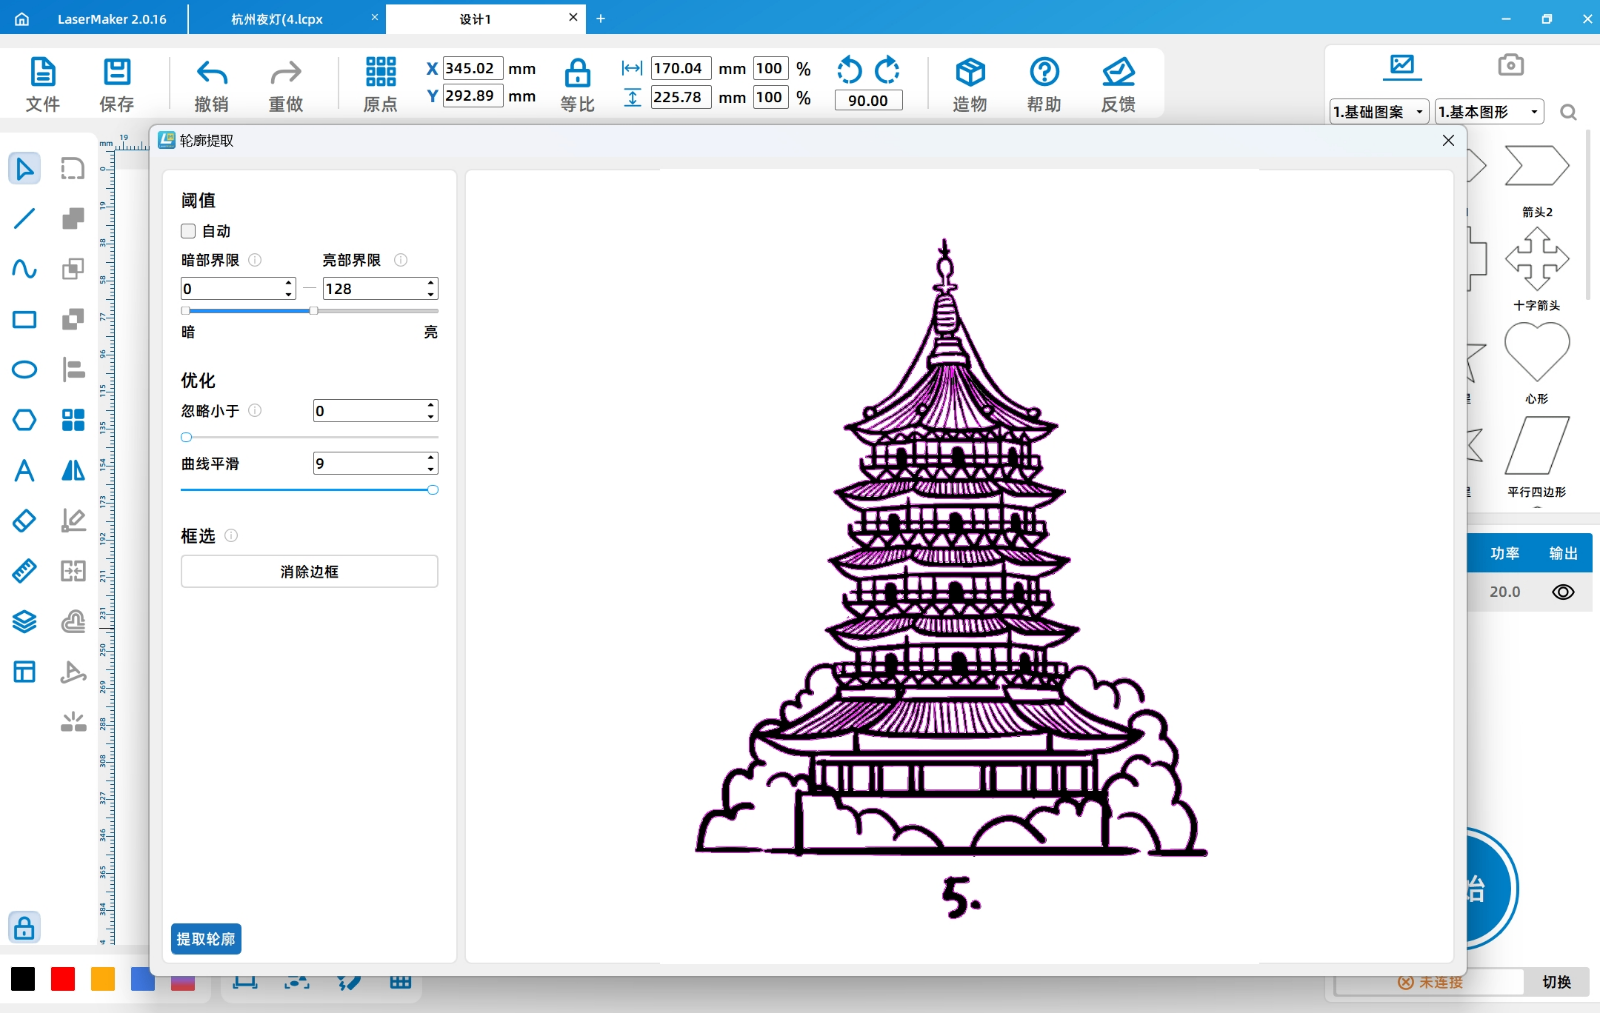Select the red color swatch
Viewport: 1600px width, 1013px height.
pyautogui.click(x=62, y=978)
